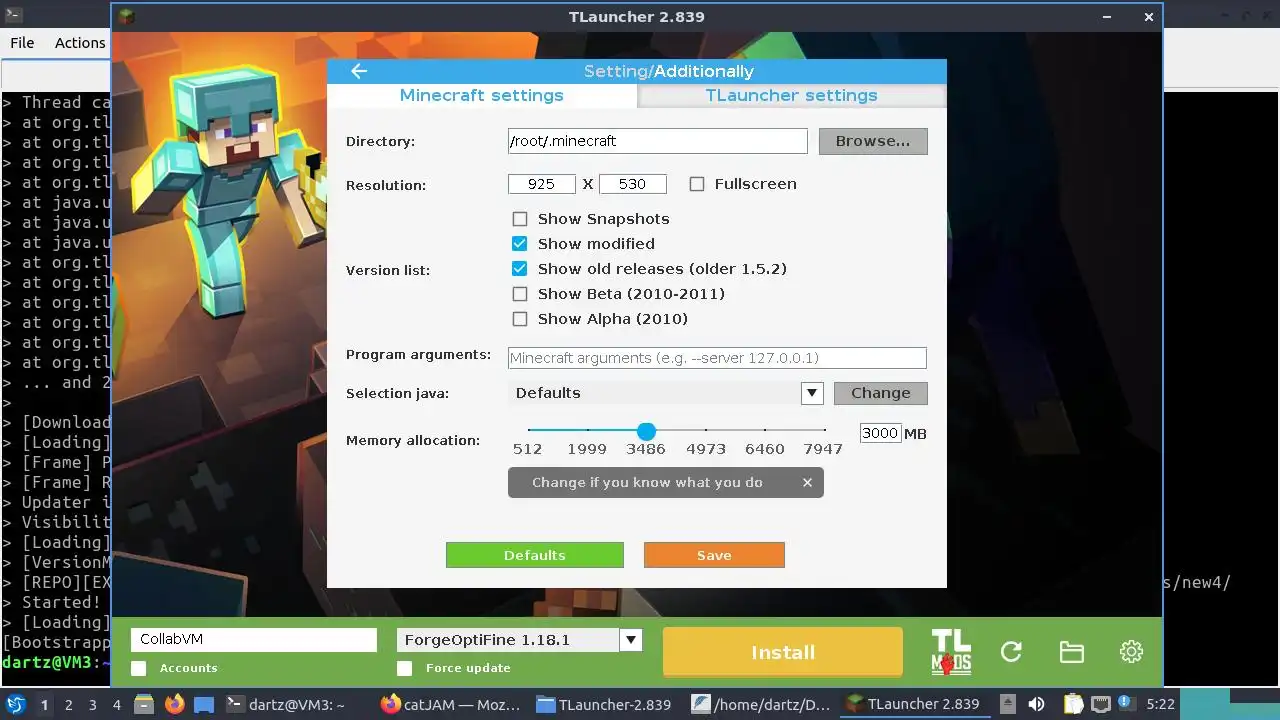The height and width of the screenshot is (720, 1280).
Task: Click the memory value field showing 3000
Action: coord(880,433)
